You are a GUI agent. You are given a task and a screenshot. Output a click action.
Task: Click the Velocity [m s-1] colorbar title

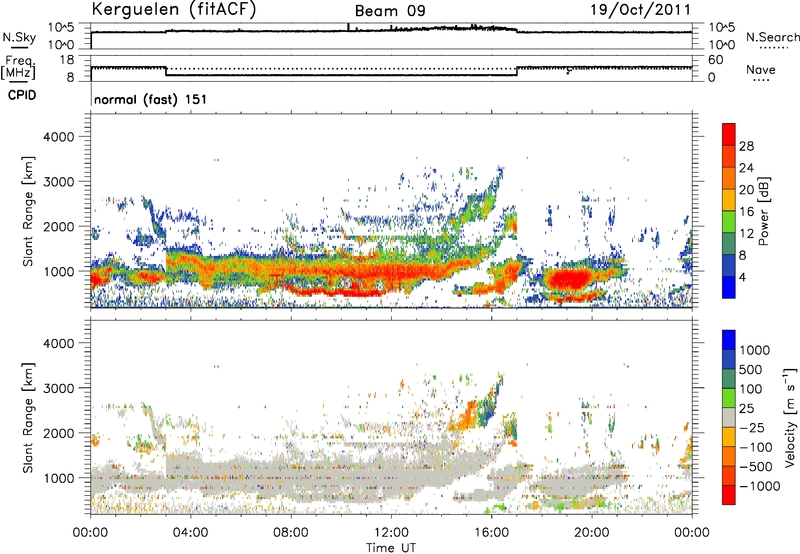coord(790,417)
